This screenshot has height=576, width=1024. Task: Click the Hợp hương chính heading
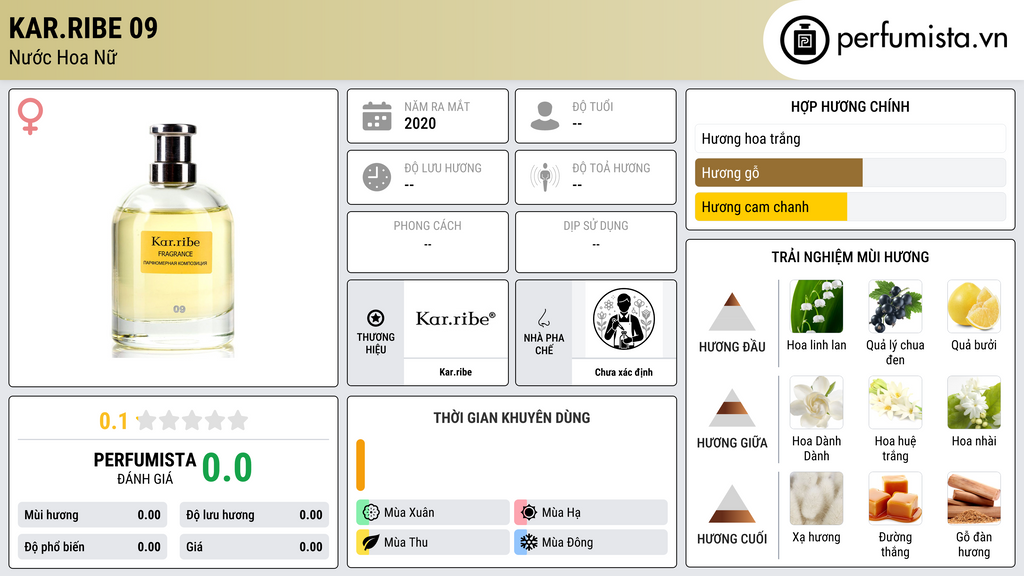pos(850,106)
